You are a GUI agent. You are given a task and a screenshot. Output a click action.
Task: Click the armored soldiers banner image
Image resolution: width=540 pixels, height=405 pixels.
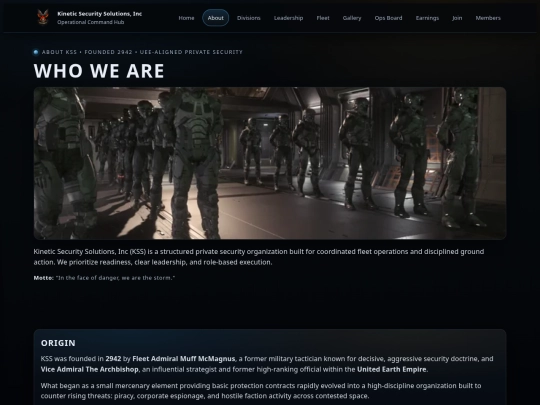270,163
